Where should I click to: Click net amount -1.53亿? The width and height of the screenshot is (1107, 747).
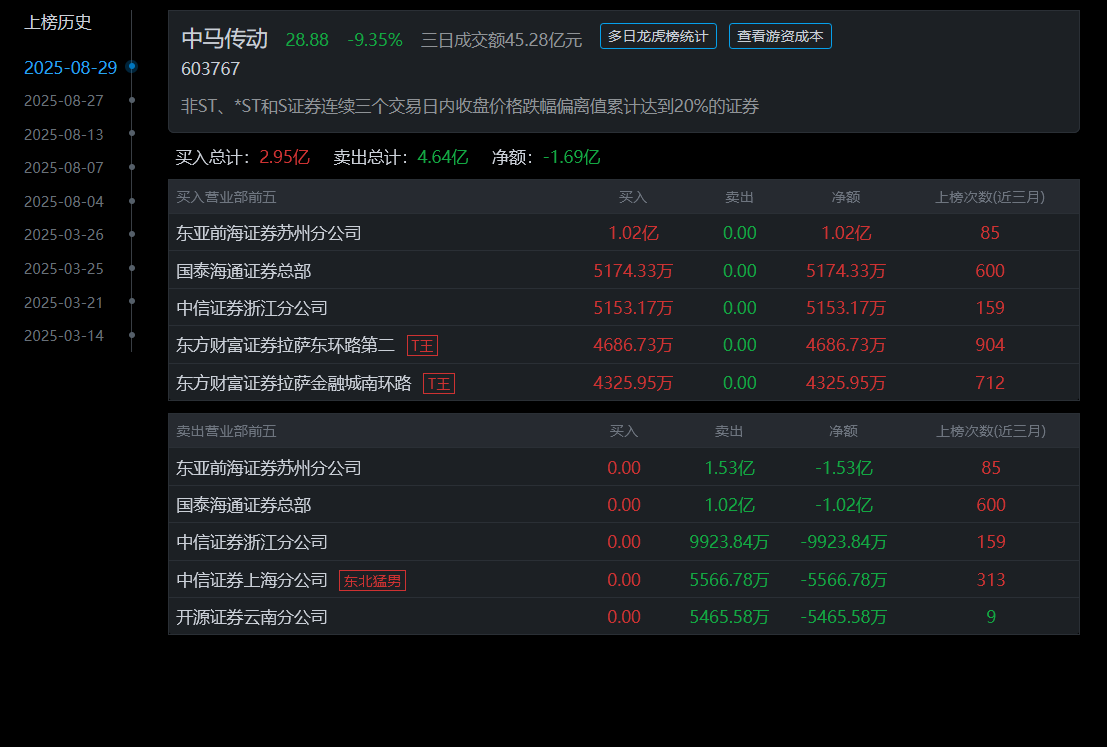point(844,468)
